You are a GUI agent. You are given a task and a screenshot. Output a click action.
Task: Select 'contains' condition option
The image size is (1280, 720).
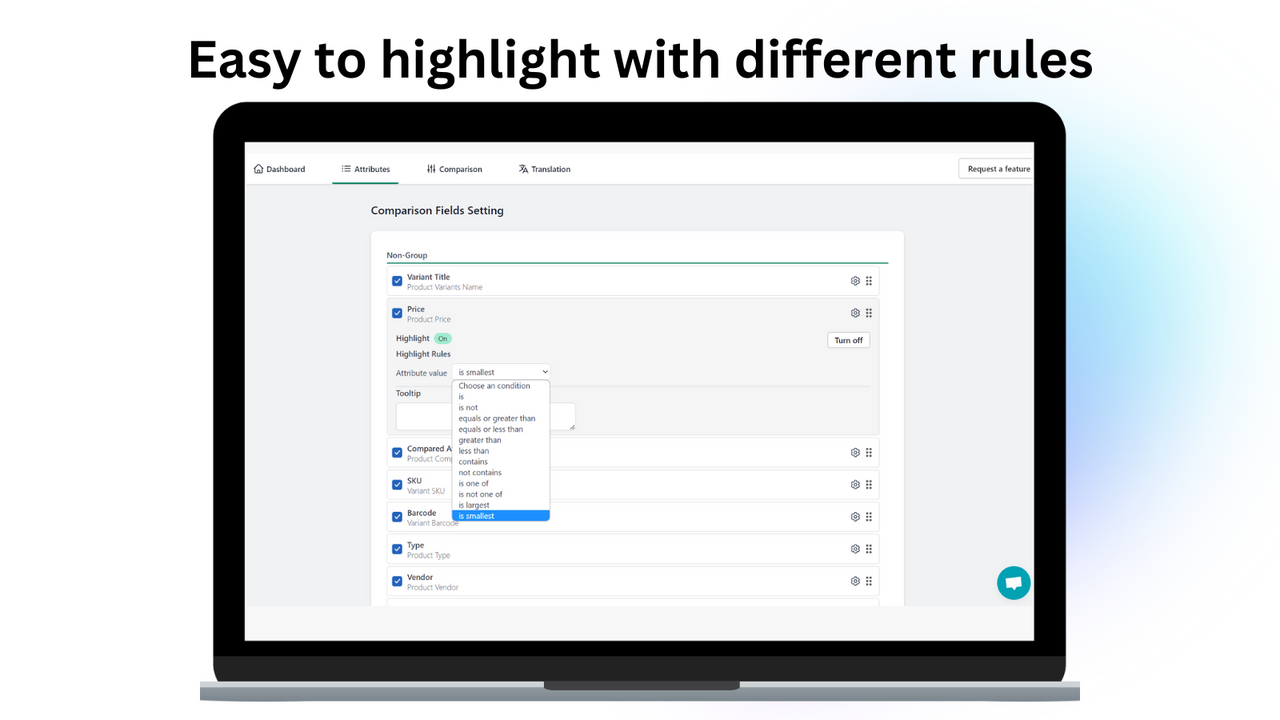501,462
